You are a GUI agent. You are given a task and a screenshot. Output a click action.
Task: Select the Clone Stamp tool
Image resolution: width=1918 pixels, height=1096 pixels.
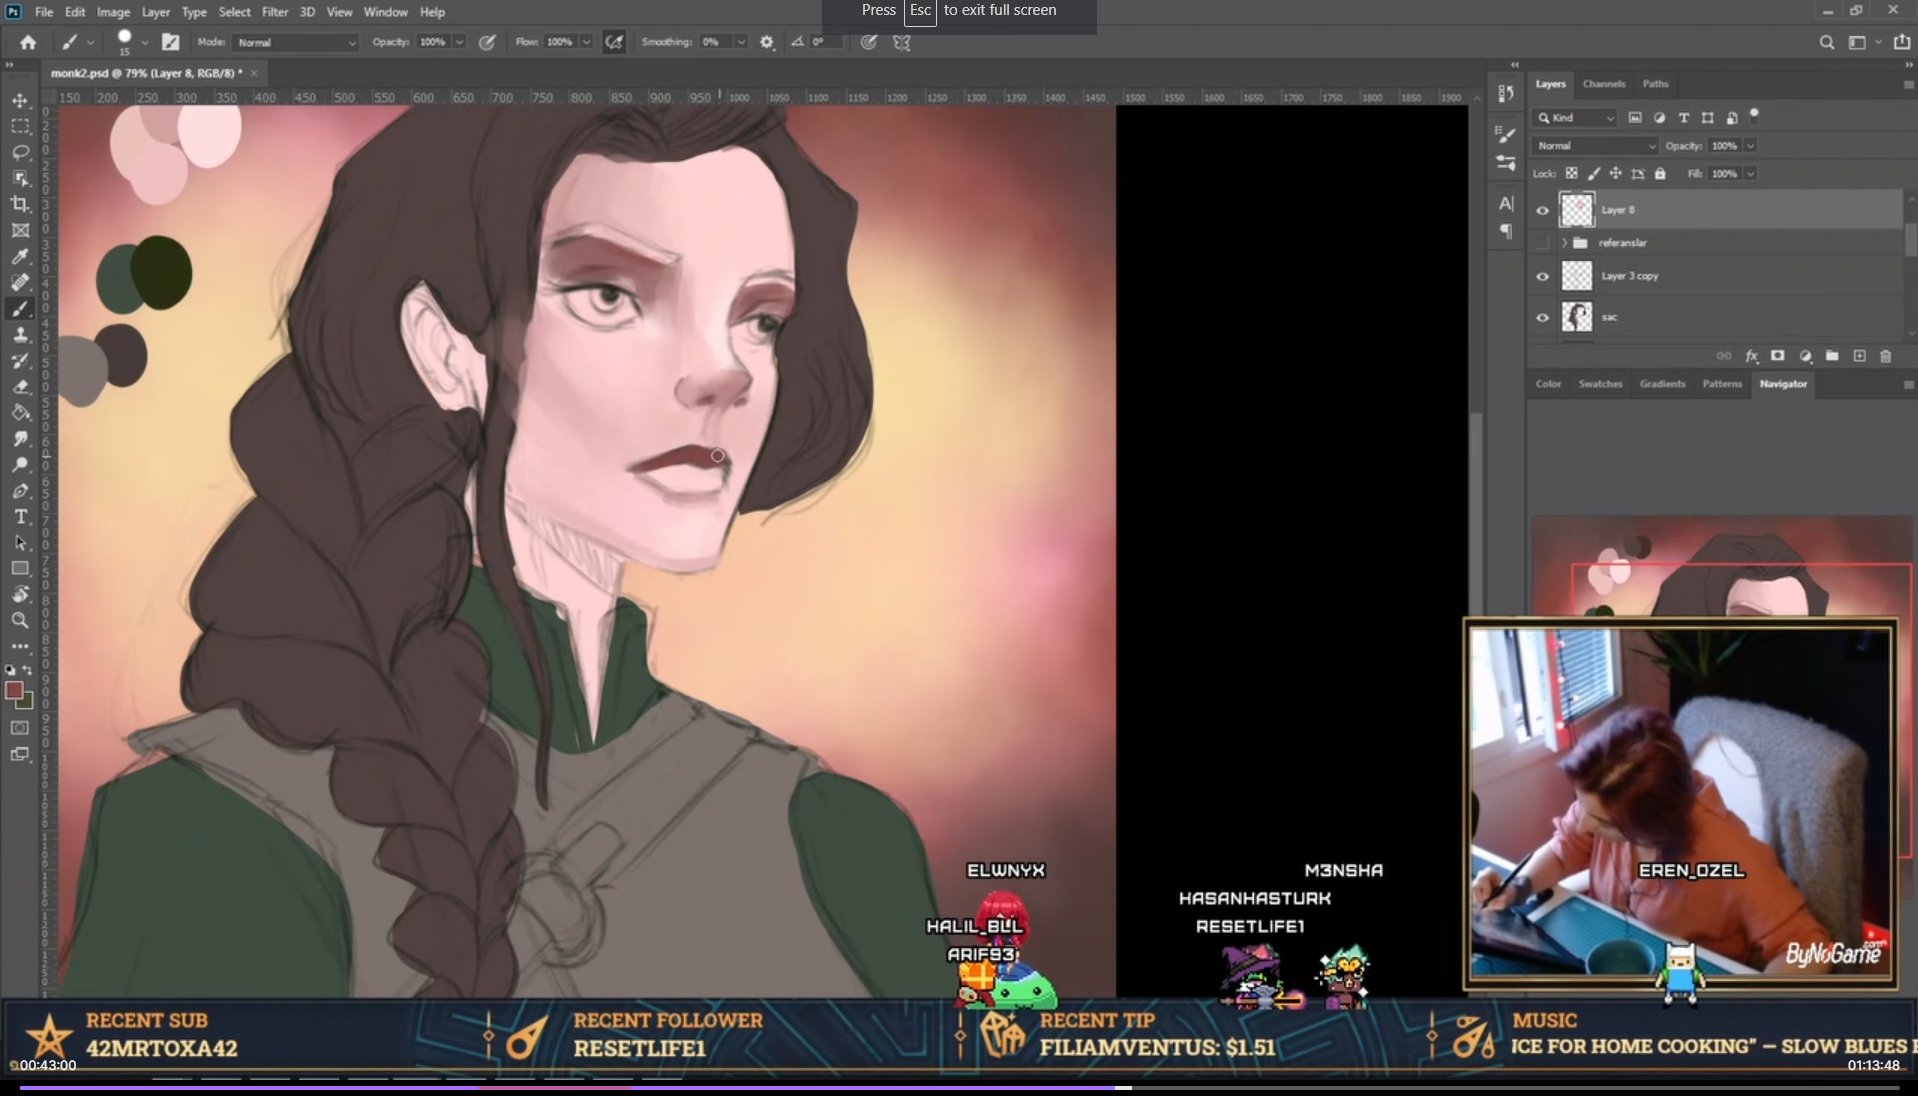click(20, 334)
